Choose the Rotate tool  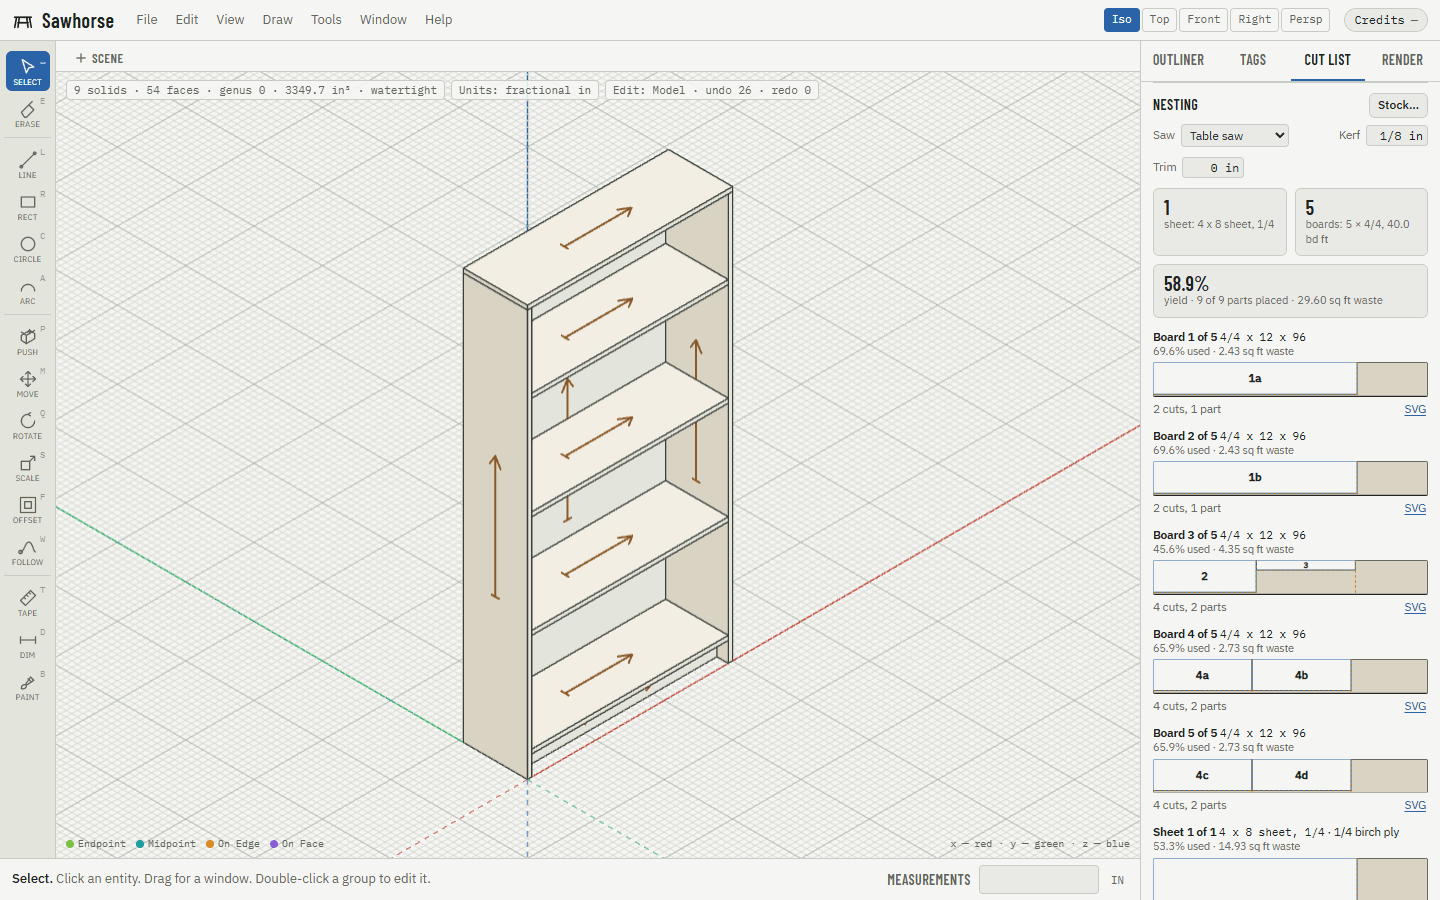(27, 425)
